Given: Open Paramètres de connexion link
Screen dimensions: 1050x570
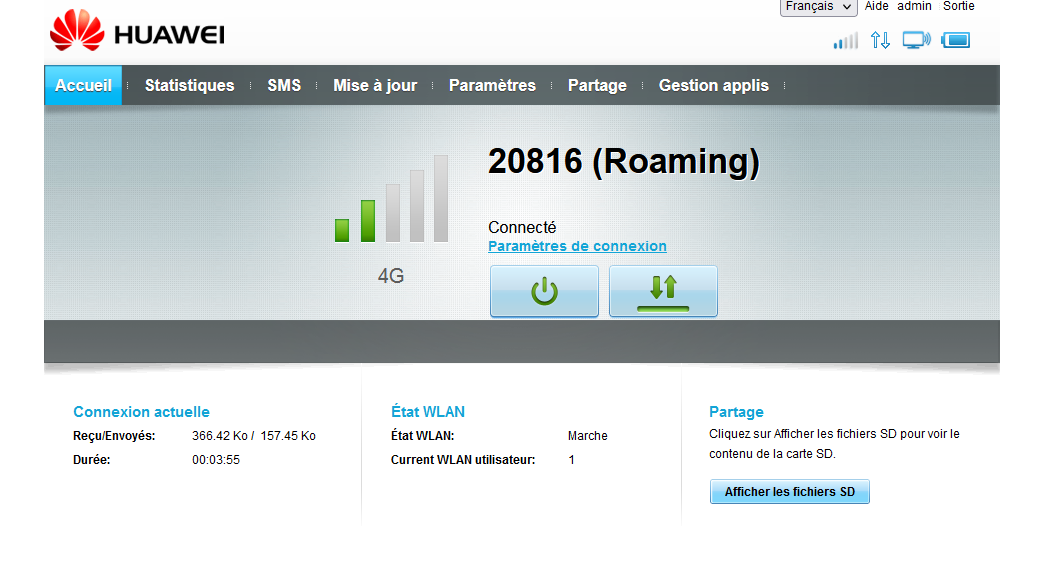Looking at the screenshot, I should tap(577, 246).
